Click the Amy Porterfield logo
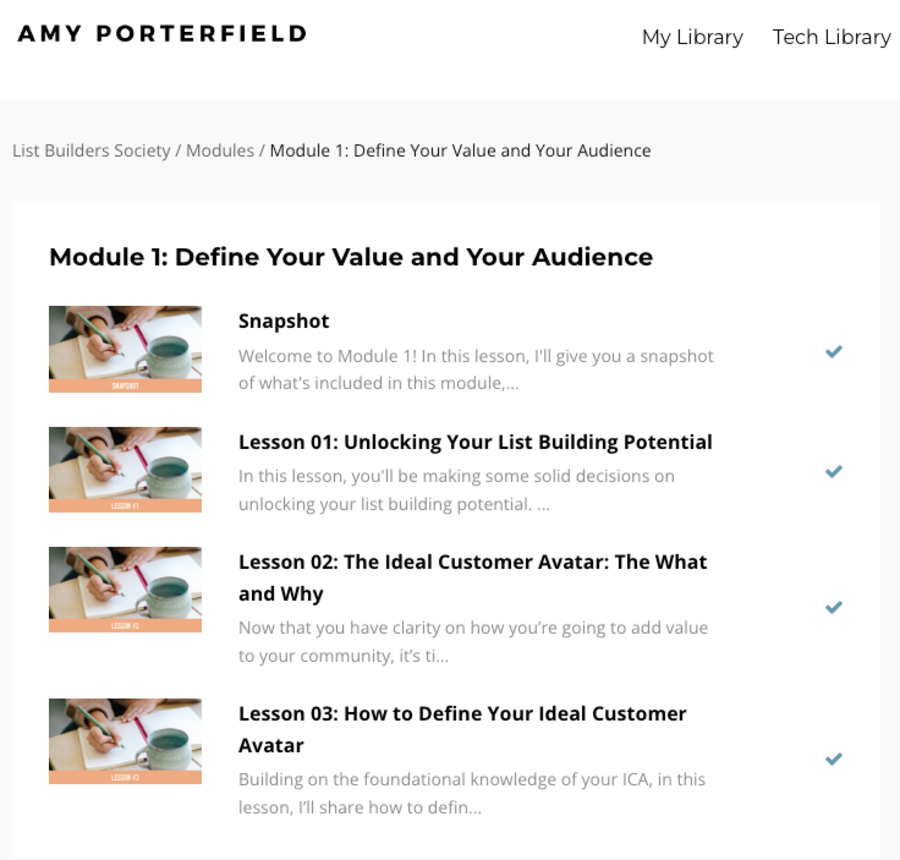The image size is (900, 860). pos(162,34)
